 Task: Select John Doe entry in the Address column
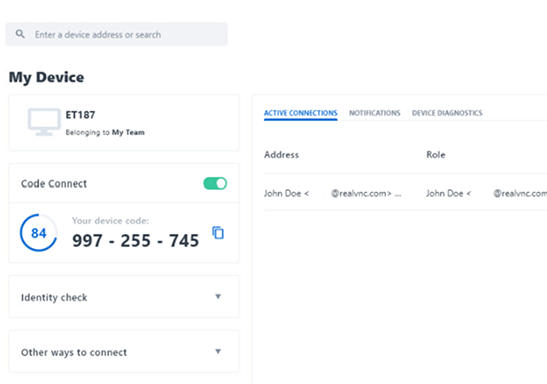332,193
